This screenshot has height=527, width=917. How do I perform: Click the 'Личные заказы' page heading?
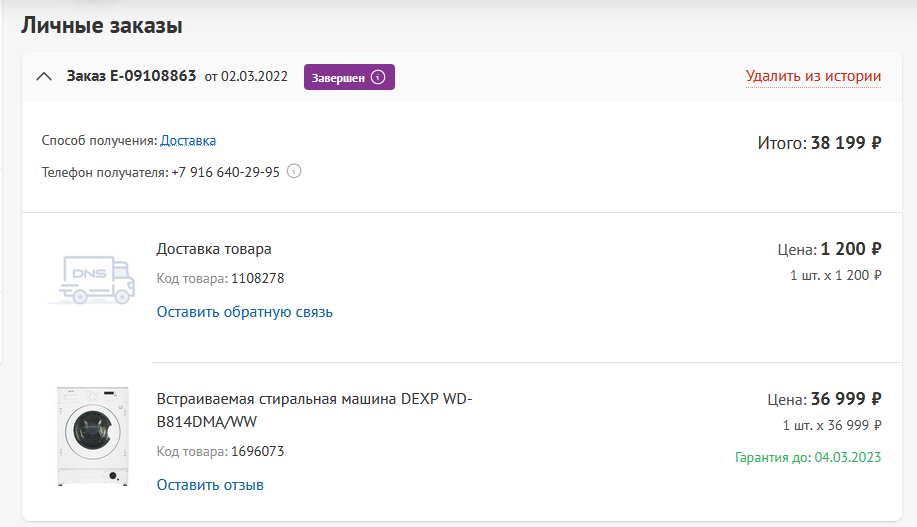pos(102,26)
